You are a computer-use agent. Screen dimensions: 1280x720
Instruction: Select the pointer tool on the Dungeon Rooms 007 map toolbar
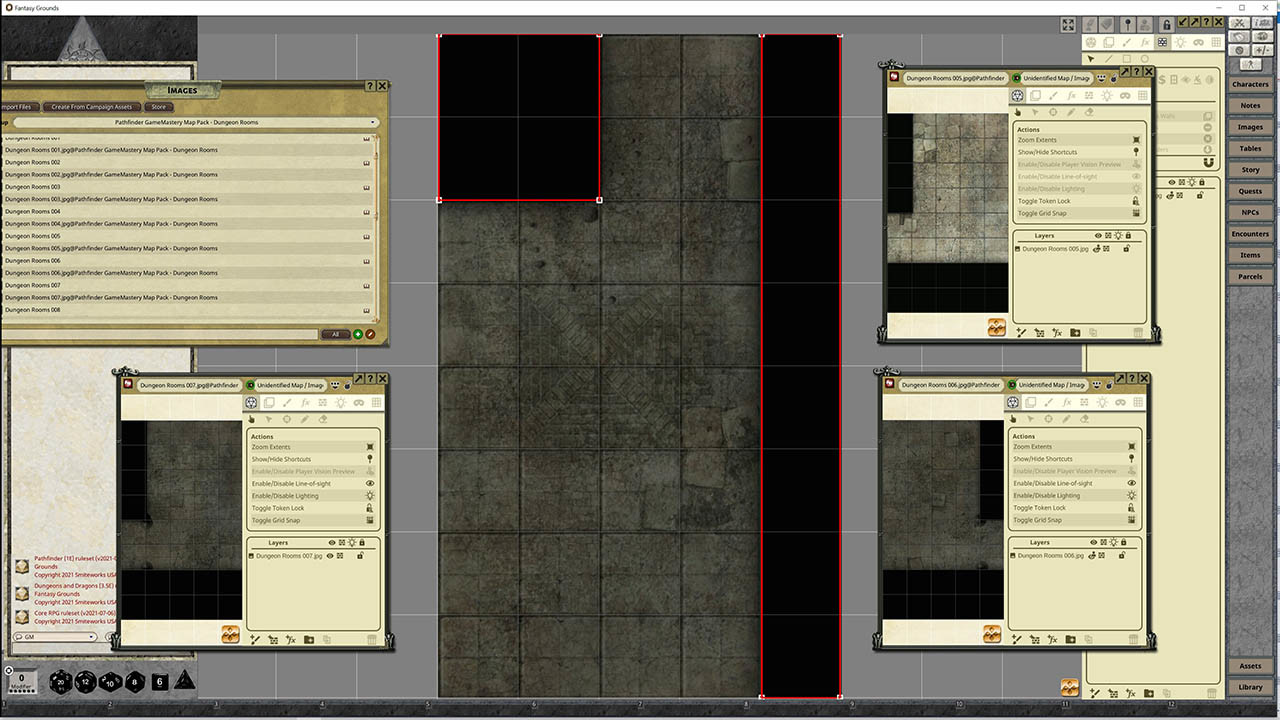pos(252,419)
